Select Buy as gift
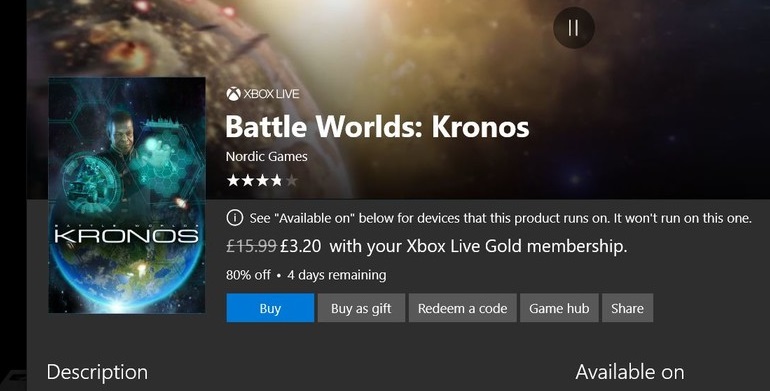The image size is (770, 391). 361,308
